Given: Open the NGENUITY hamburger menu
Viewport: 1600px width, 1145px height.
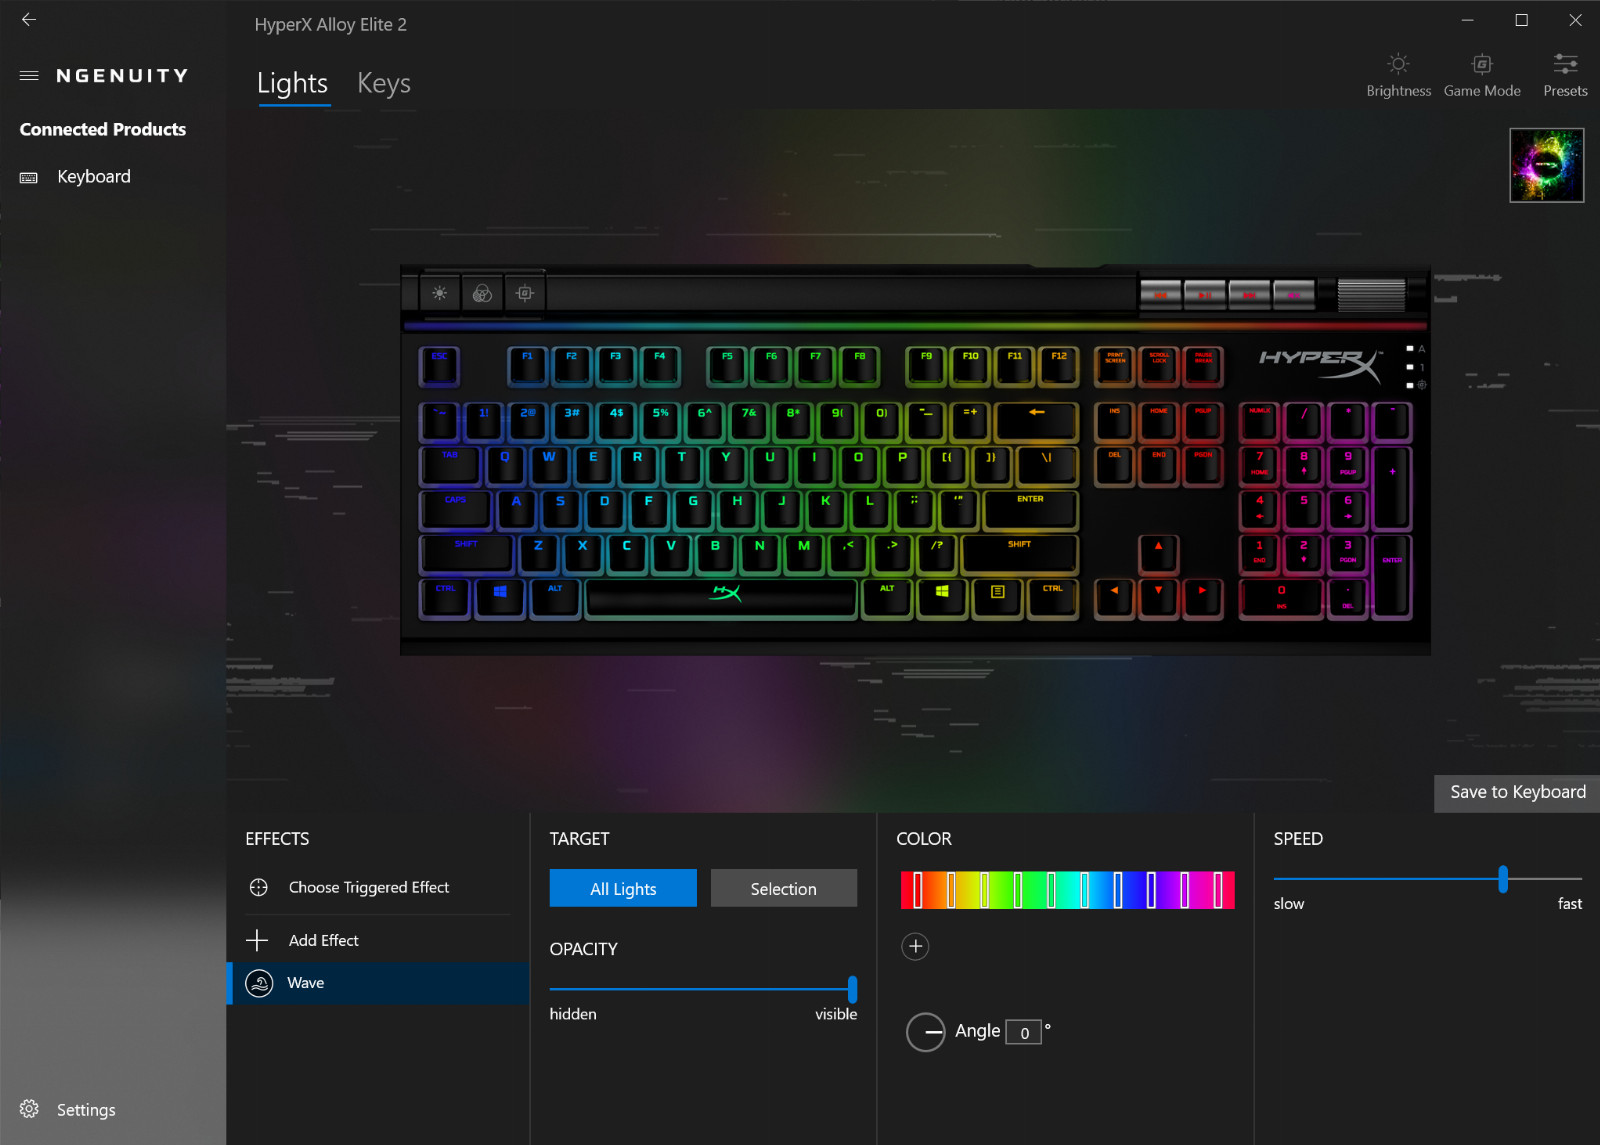Looking at the screenshot, I should point(29,76).
